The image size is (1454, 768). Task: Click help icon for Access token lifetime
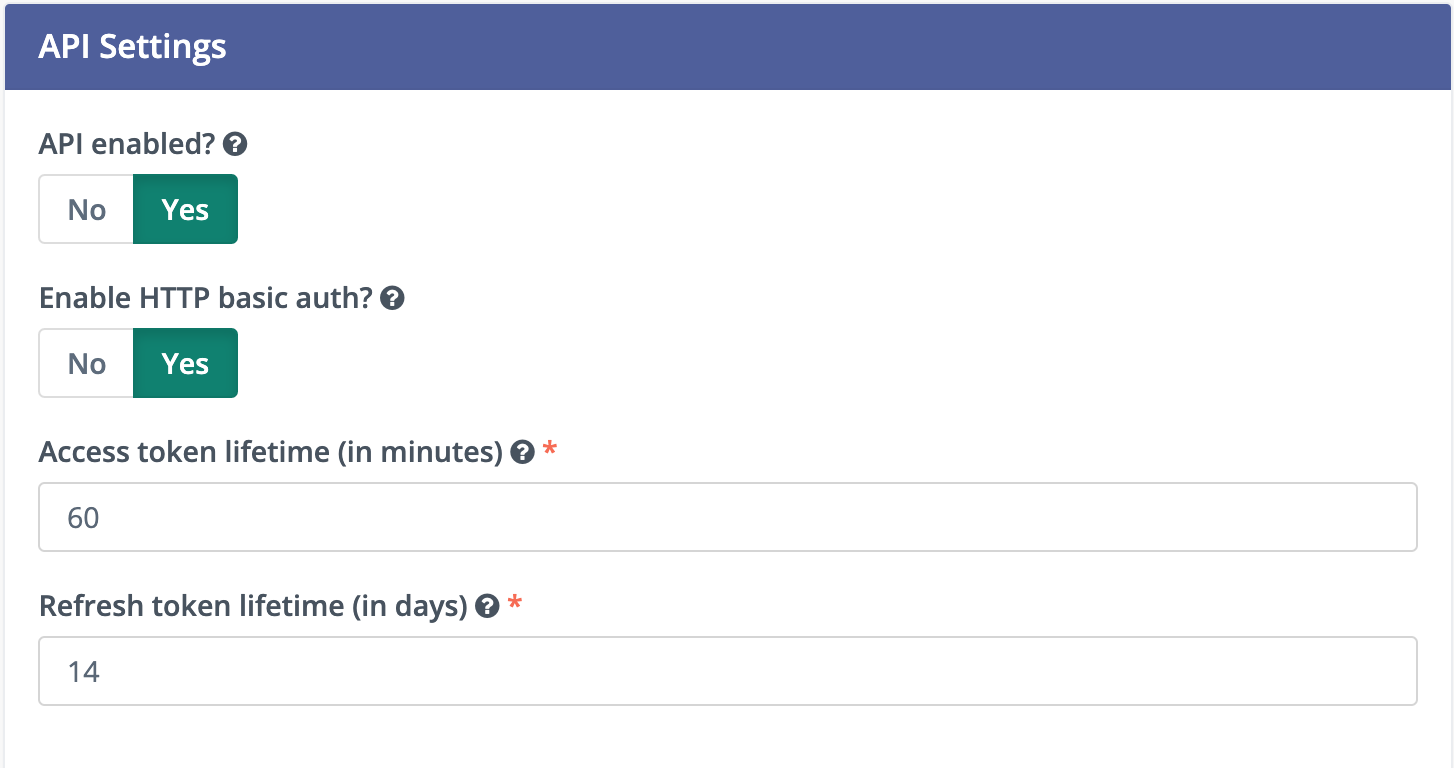pos(522,452)
